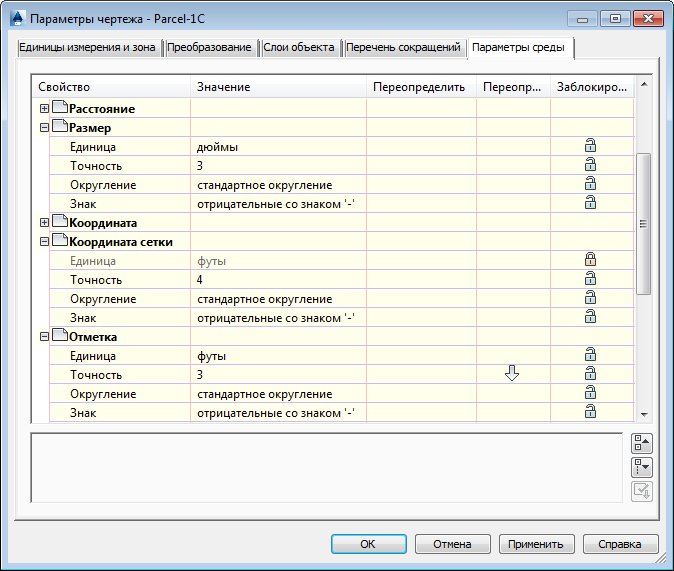Click the Значение column header

coord(279,87)
